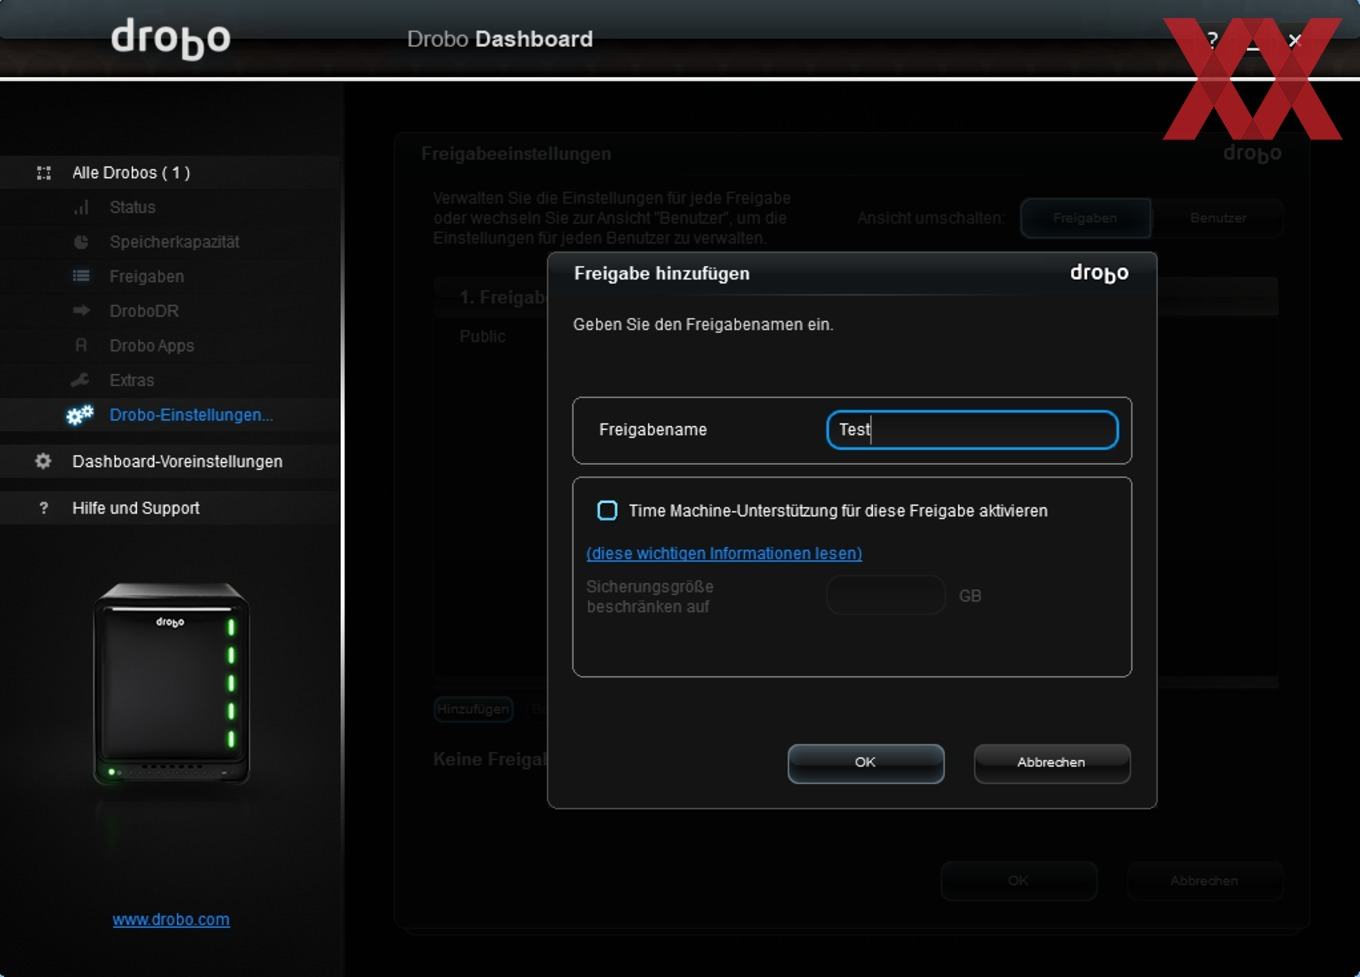Select Freigaben in the sidebar

(147, 276)
